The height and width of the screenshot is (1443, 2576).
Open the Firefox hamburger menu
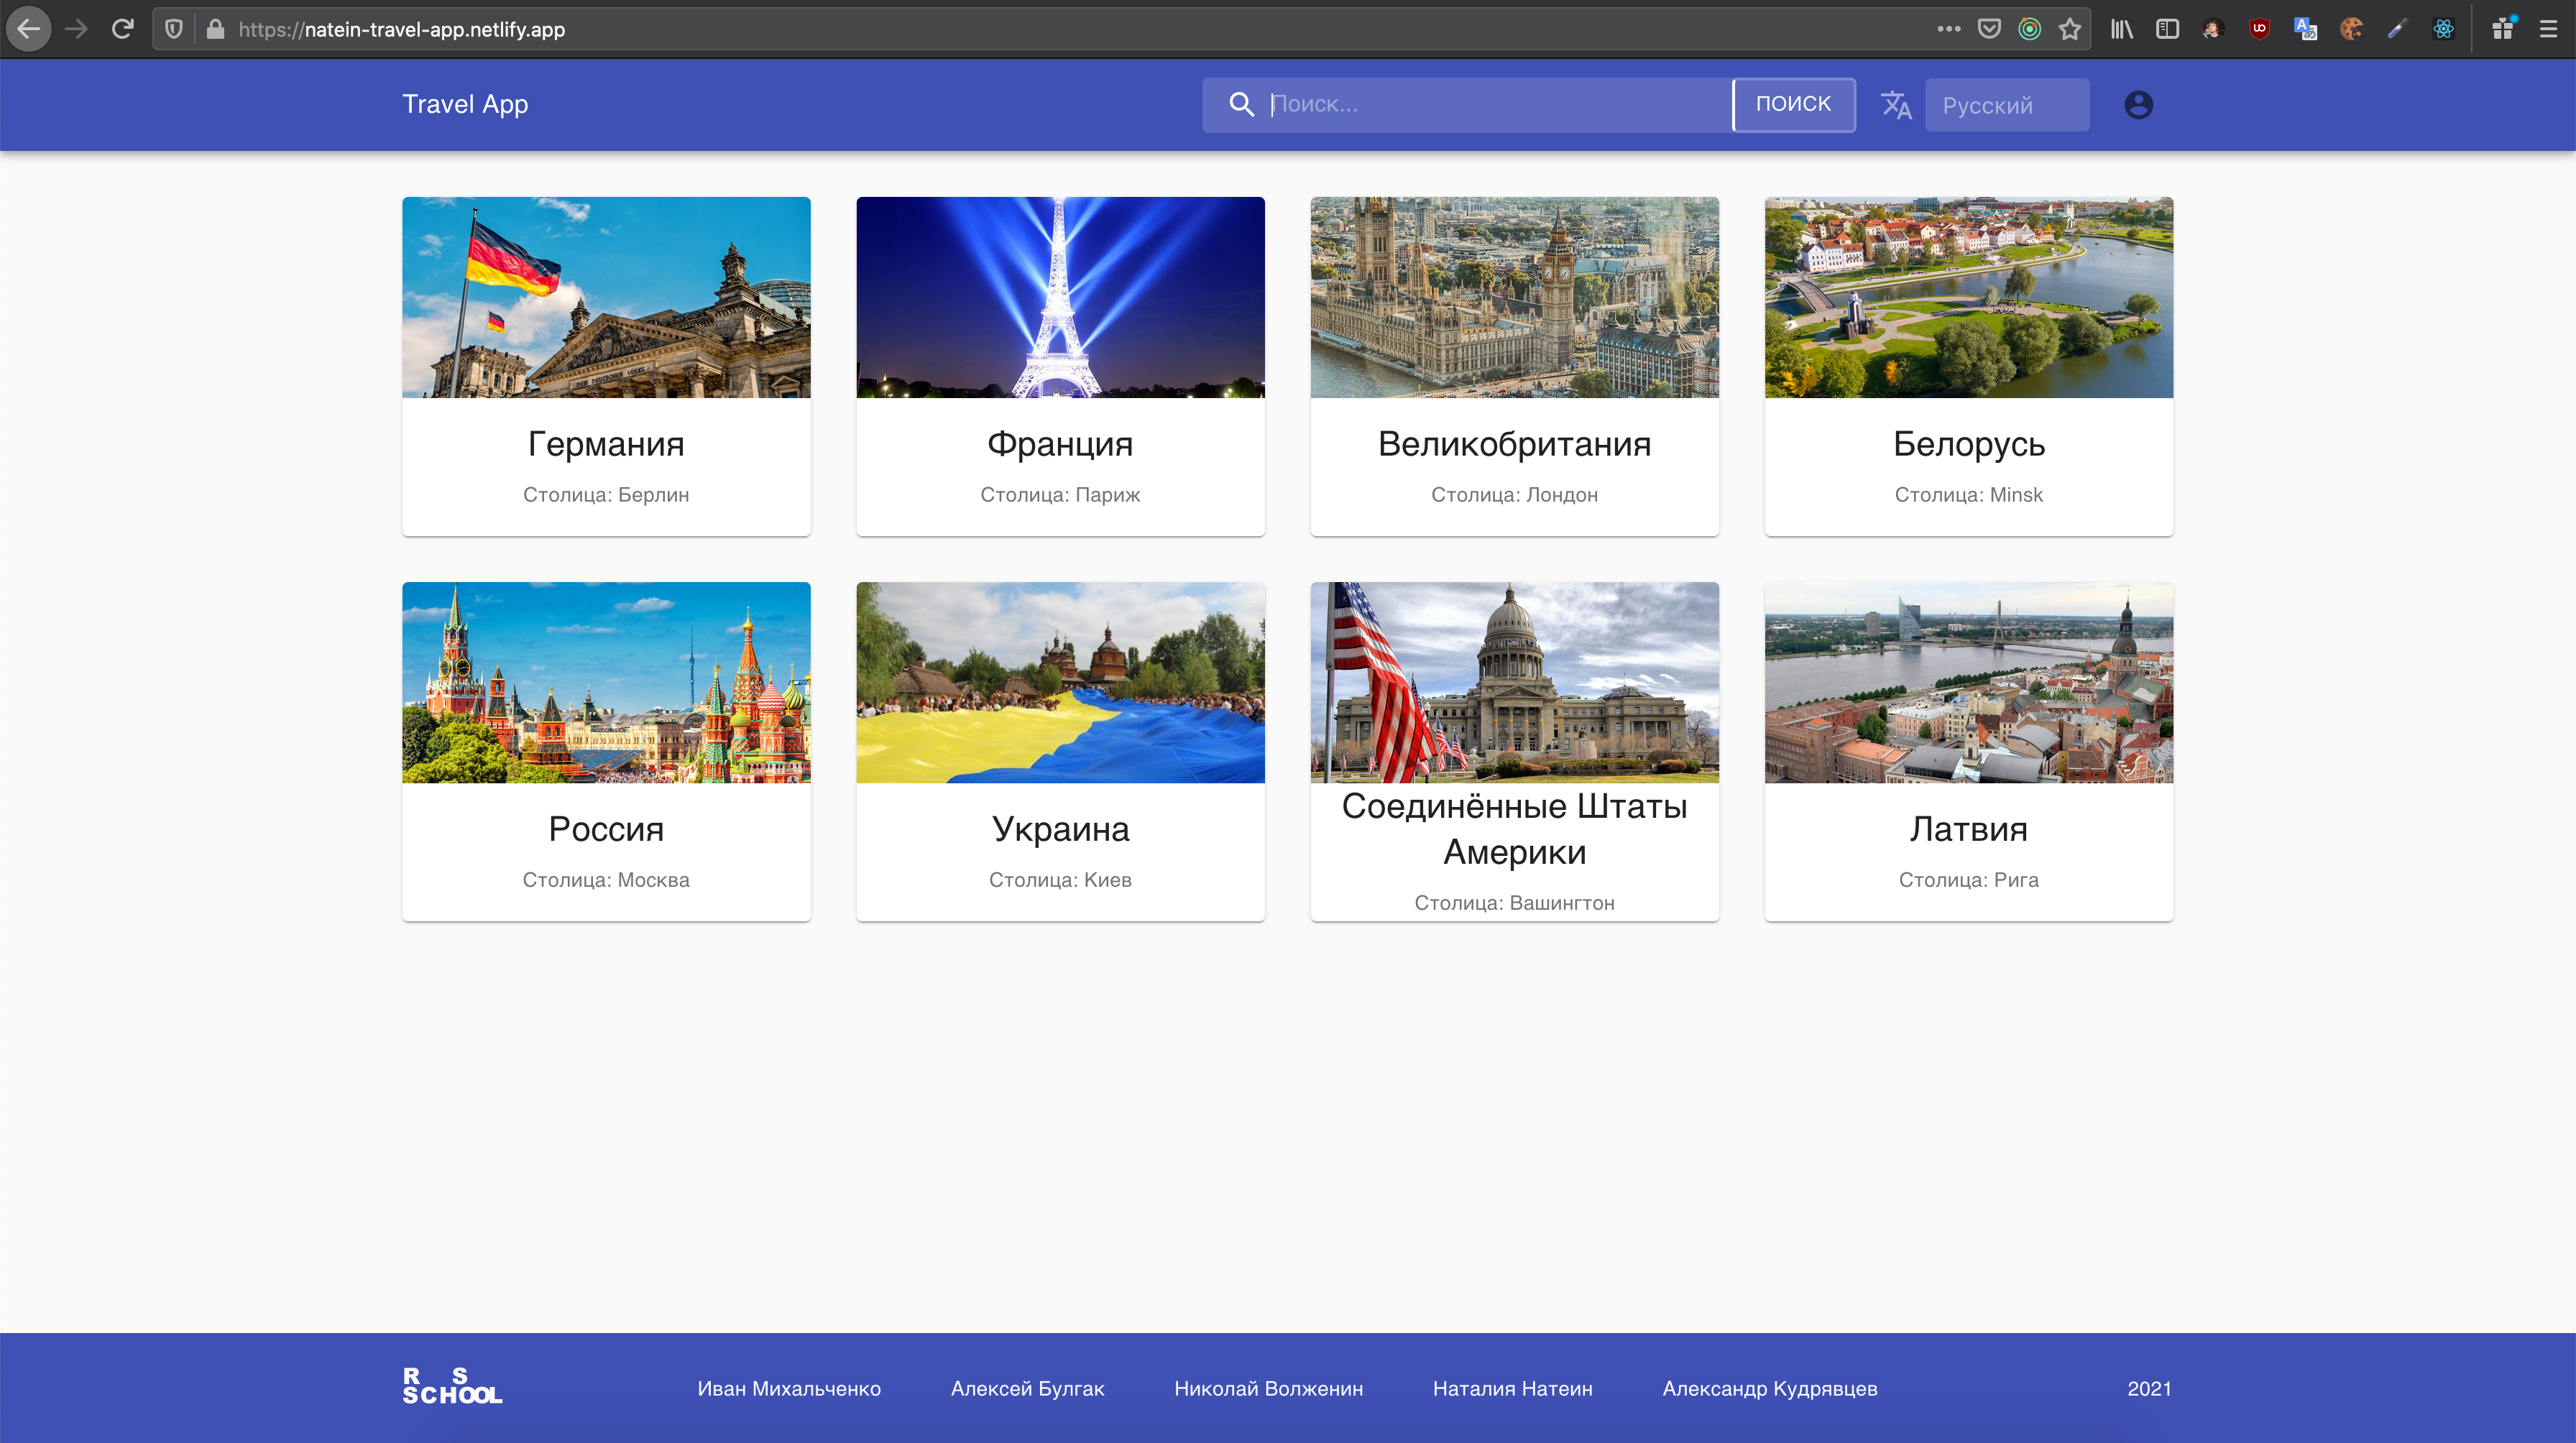(2547, 29)
